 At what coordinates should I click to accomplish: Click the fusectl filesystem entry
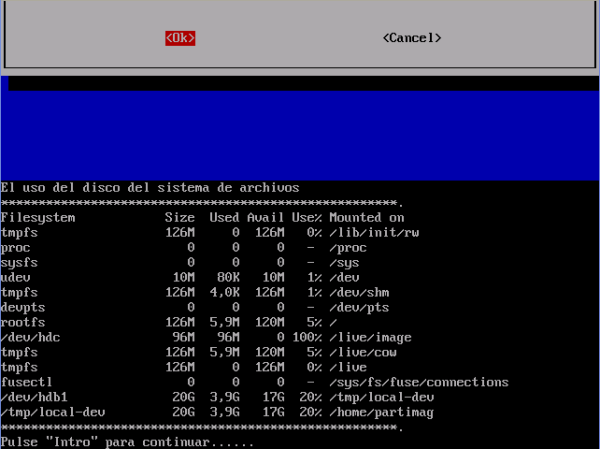[x=25, y=382]
